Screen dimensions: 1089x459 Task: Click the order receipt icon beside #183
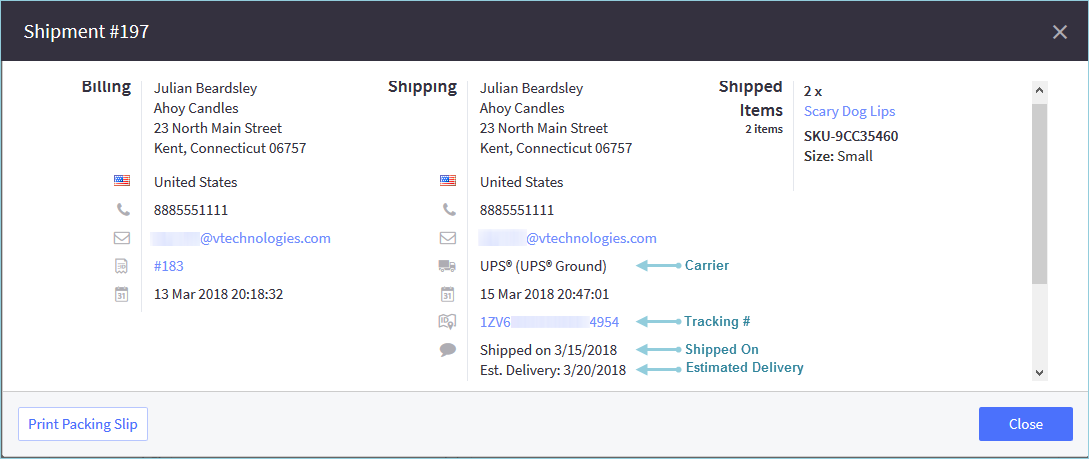(x=122, y=266)
